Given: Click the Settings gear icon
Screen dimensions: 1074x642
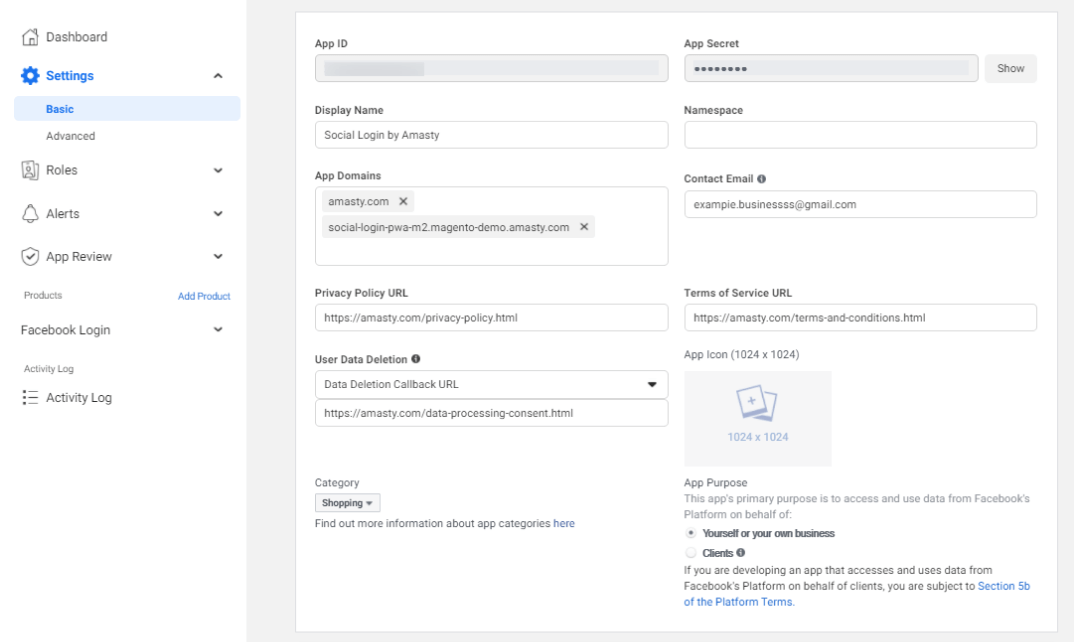Looking at the screenshot, I should [30, 75].
